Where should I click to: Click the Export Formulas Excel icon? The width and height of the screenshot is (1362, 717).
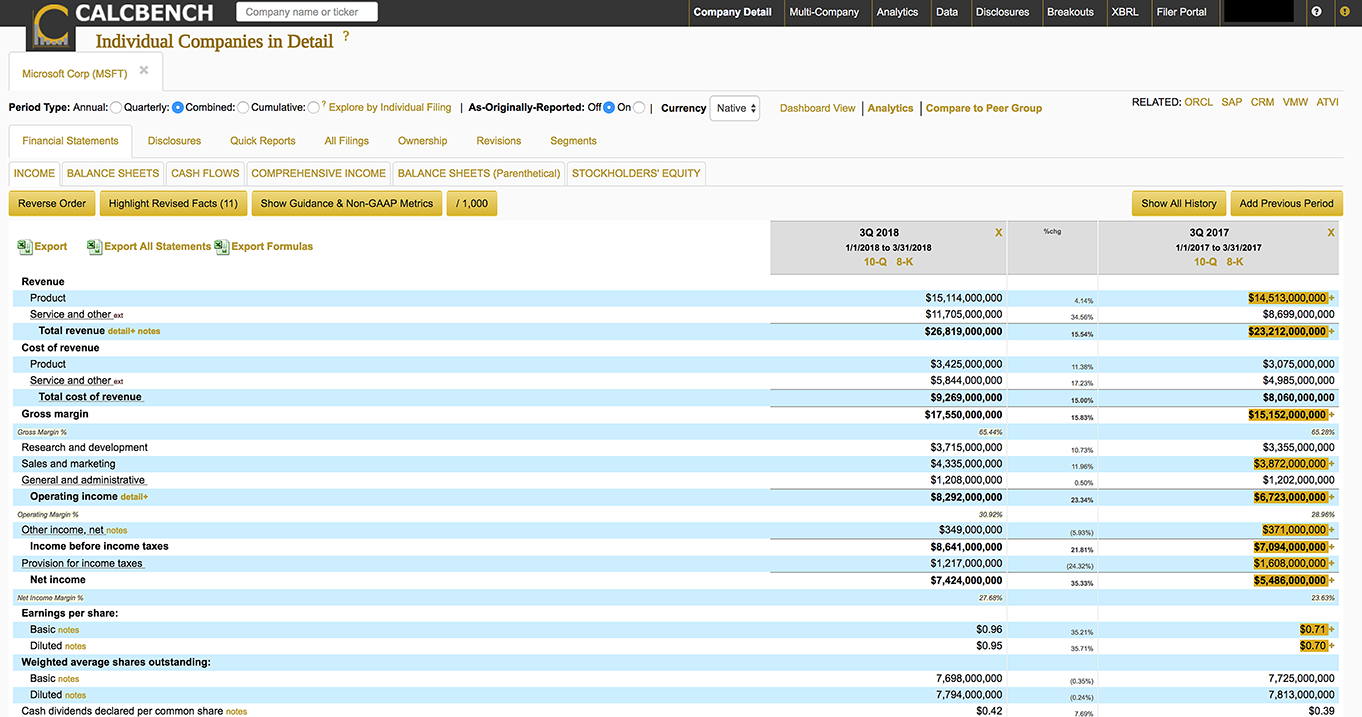222,247
